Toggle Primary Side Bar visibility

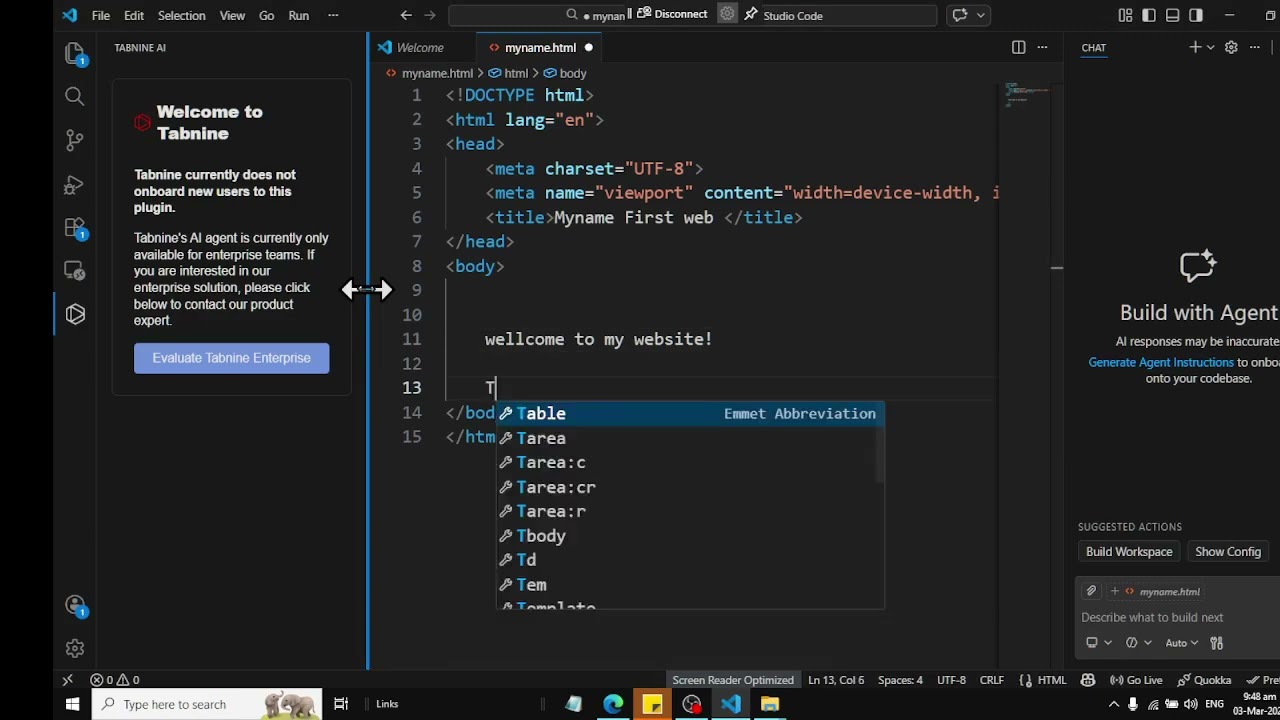[1149, 15]
